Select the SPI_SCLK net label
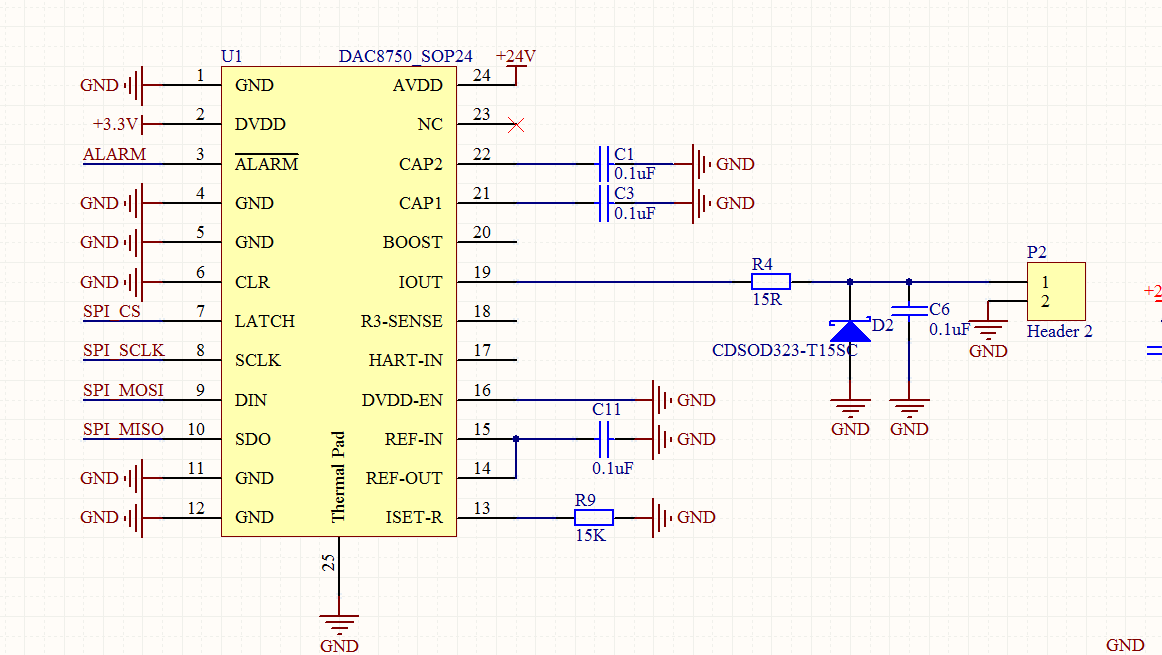Viewport: 1162px width, 655px height. click(123, 350)
